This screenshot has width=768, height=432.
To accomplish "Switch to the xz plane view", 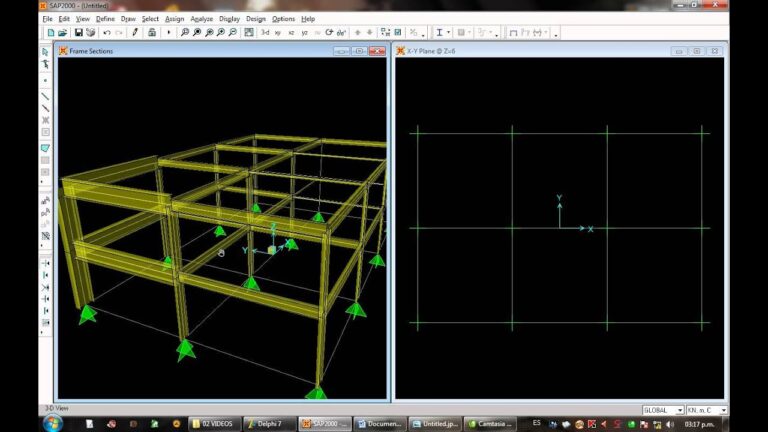I will point(291,33).
